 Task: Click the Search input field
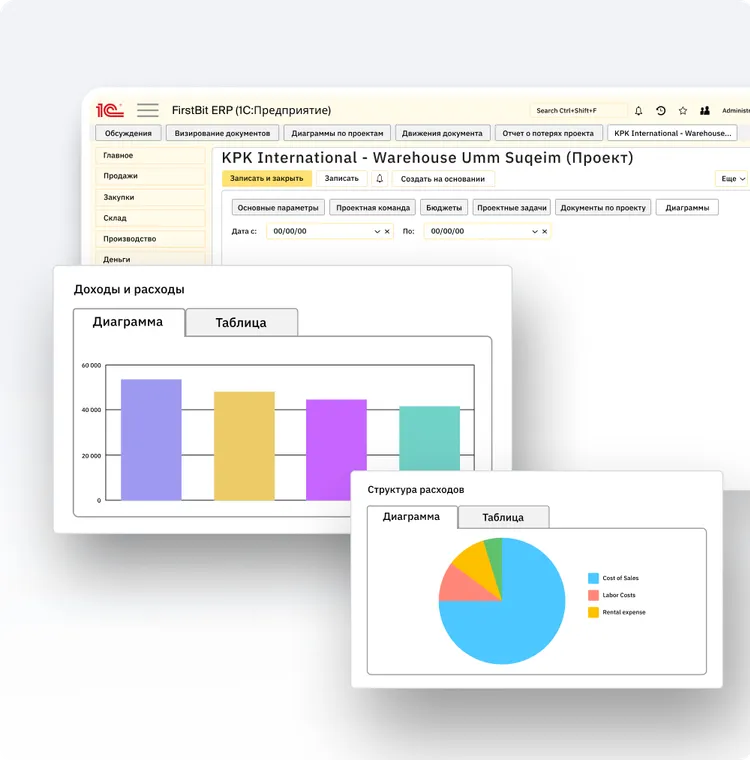tap(578, 111)
